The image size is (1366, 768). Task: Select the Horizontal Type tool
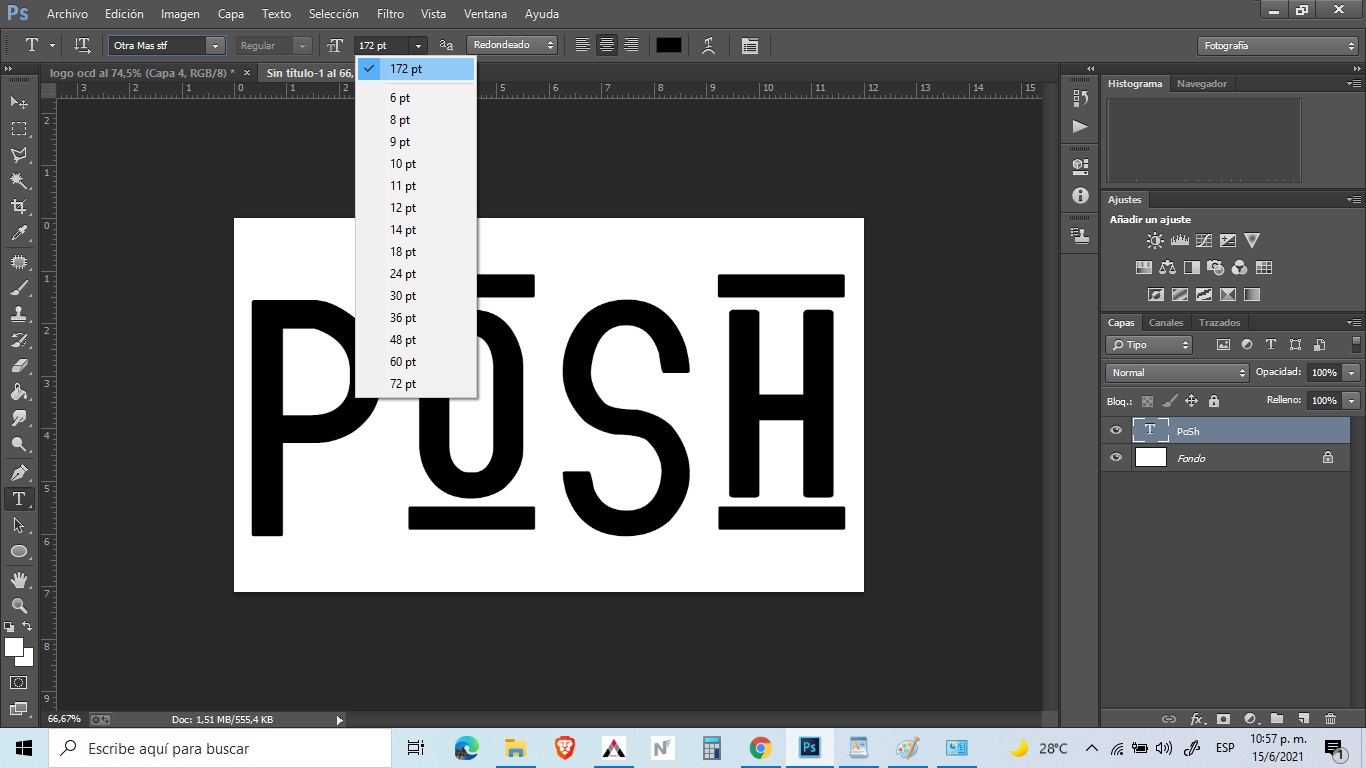point(19,499)
